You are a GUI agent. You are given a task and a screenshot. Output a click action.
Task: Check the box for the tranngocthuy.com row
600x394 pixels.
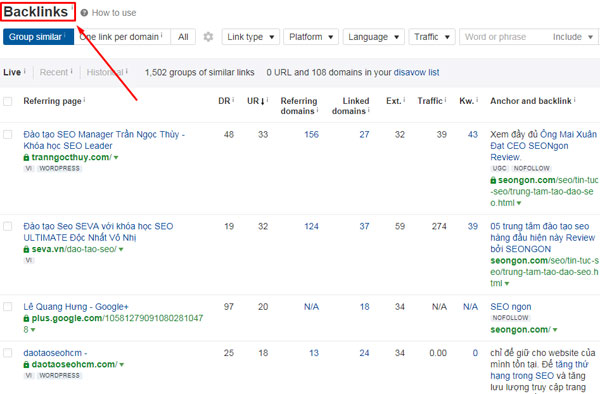click(x=8, y=134)
